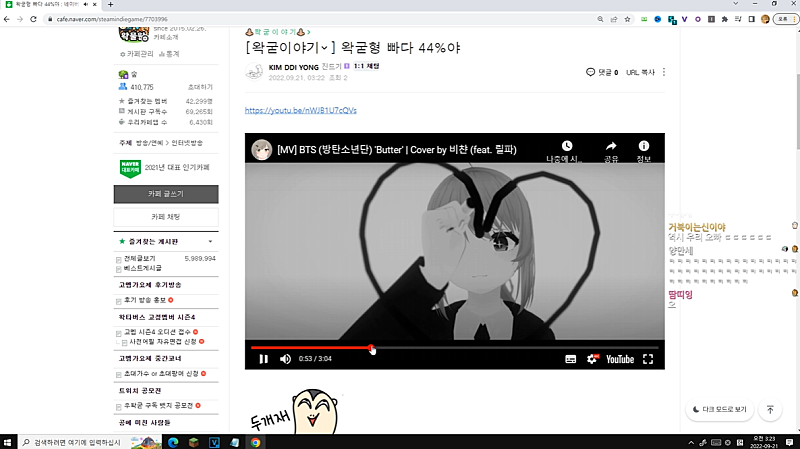The image size is (800, 449).
Task: Open 고멤 시즌4 오디션 접수 board
Action: coord(157,332)
